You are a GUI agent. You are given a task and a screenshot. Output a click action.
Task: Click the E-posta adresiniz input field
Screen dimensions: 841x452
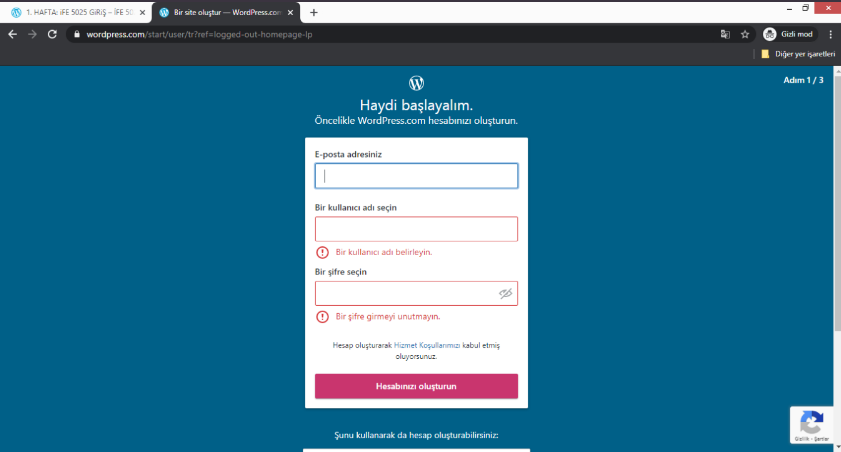pos(416,176)
